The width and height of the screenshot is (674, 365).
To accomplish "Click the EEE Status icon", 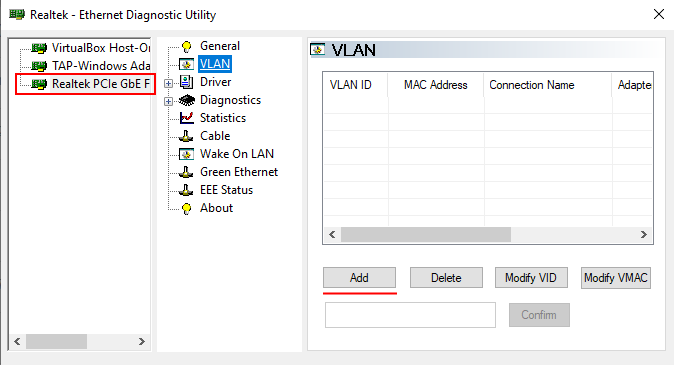I will tap(186, 190).
